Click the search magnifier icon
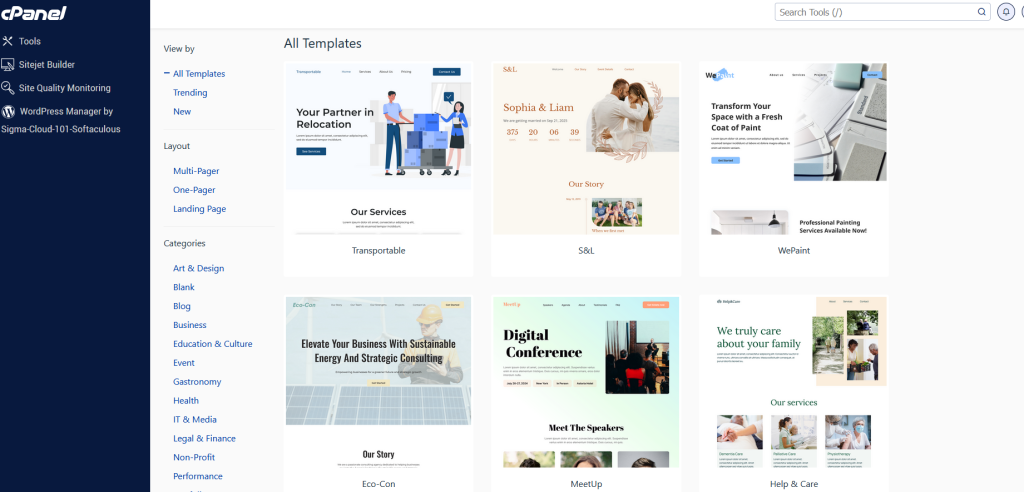This screenshot has width=1024, height=492. [x=982, y=12]
